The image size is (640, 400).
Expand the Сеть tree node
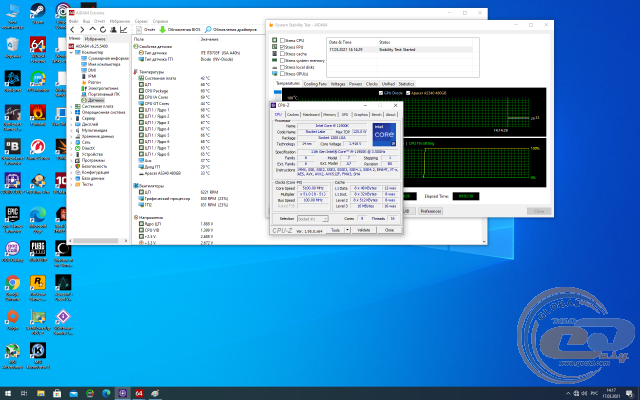pyautogui.click(x=72, y=142)
